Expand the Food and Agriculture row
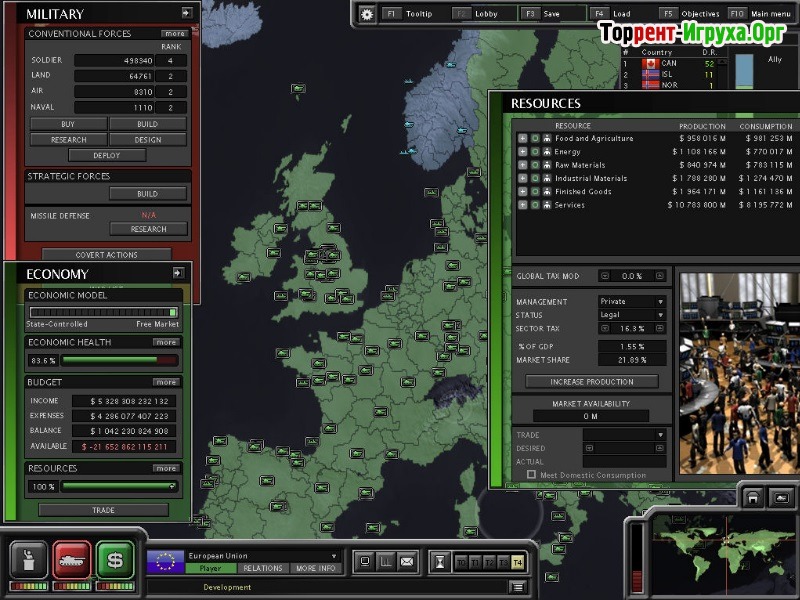The height and width of the screenshot is (600, 800). pos(522,139)
